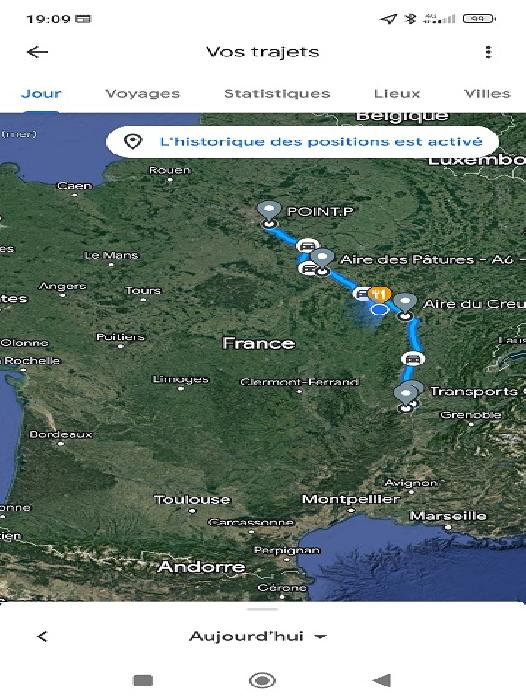The image size is (526, 700).
Task: Tap the blue current-position dot
Action: (379, 309)
